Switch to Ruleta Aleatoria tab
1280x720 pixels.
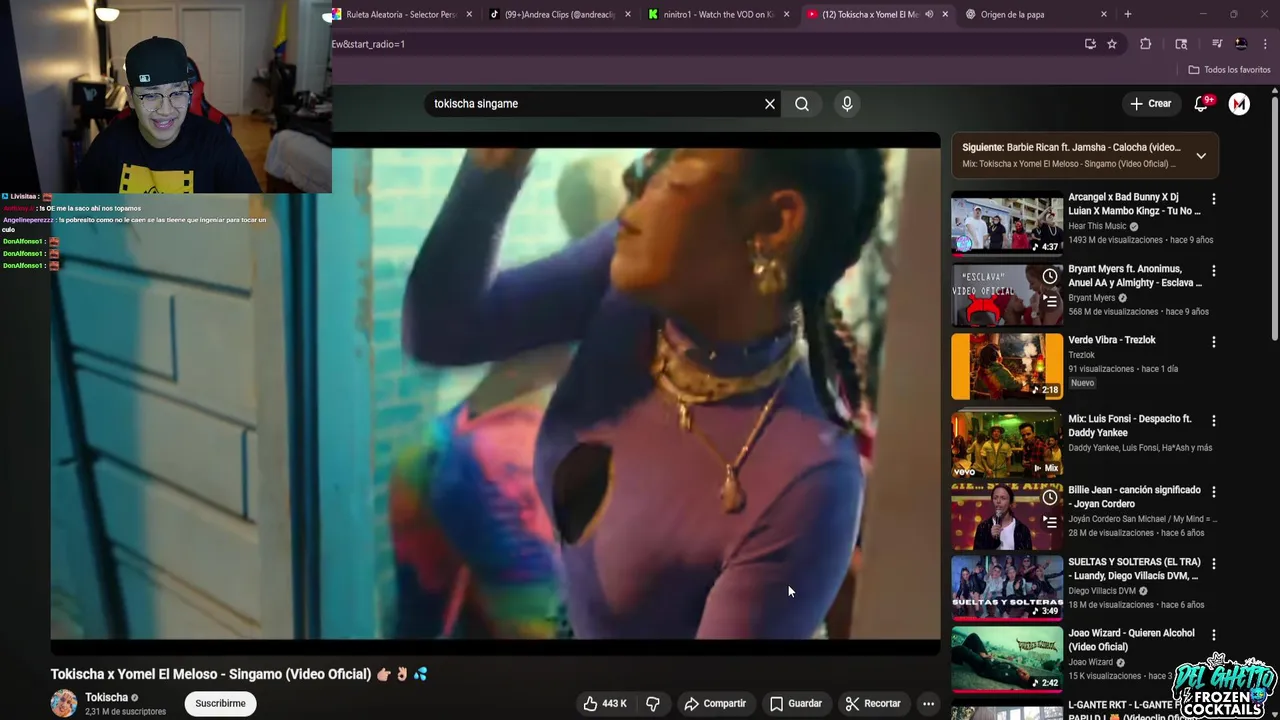[400, 15]
